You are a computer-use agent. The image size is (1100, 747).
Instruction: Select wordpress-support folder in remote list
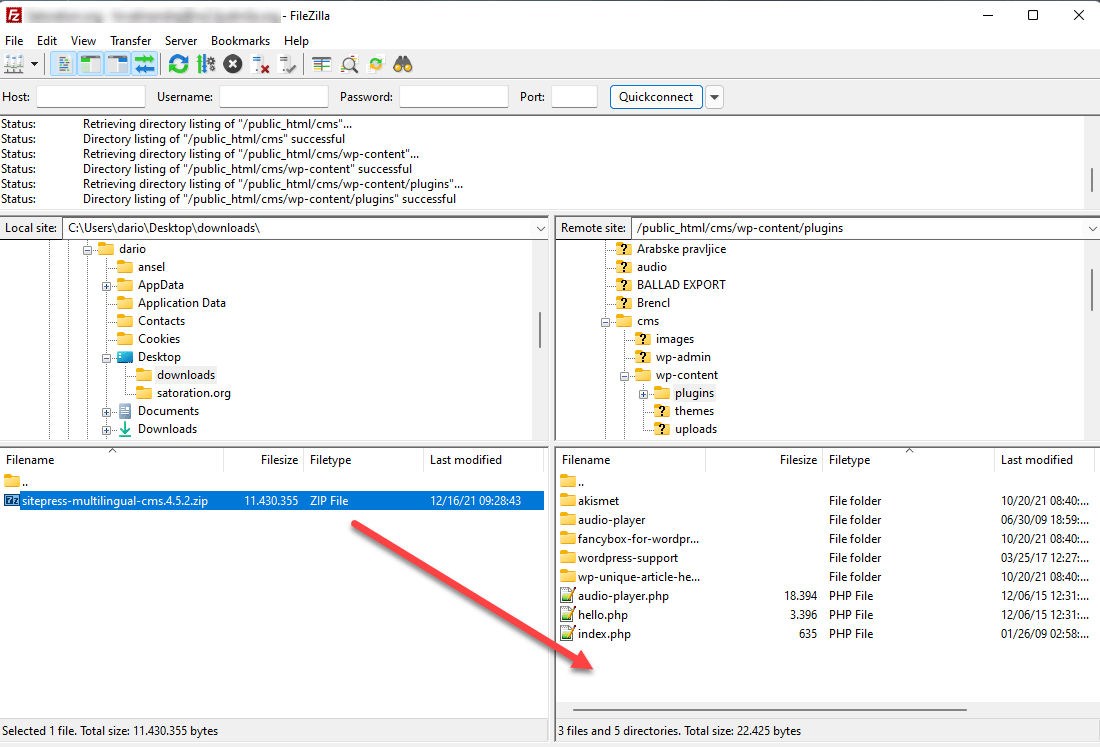point(627,558)
